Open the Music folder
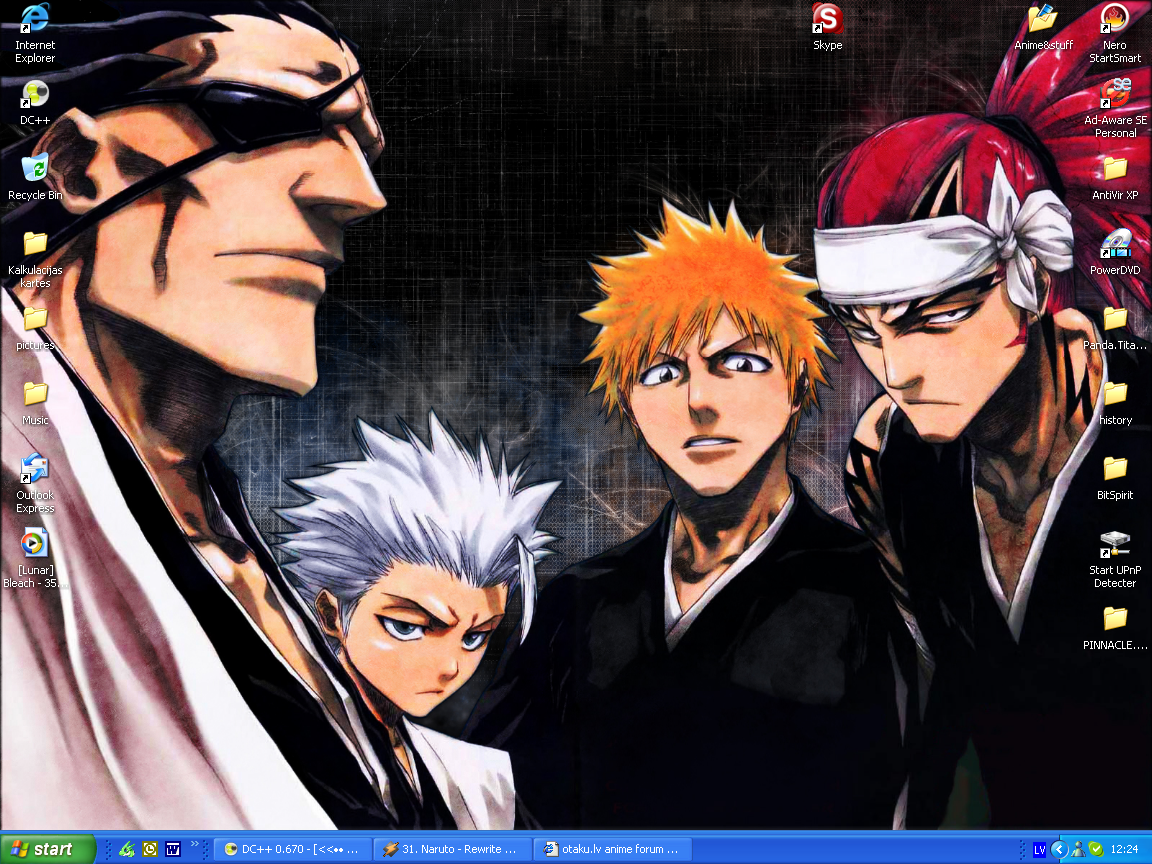 click(x=35, y=403)
